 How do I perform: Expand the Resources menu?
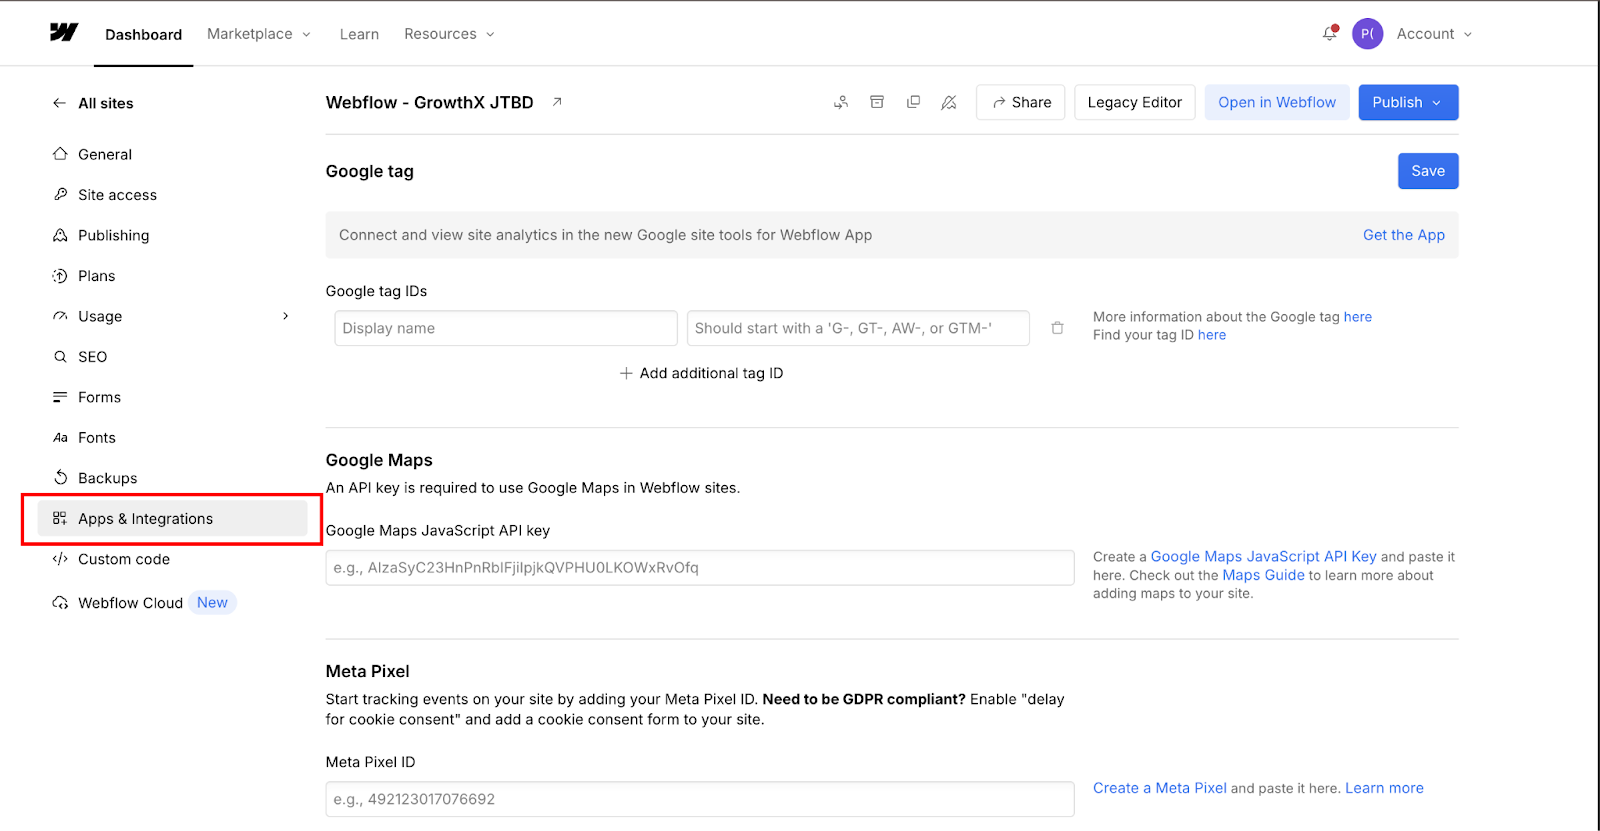pos(449,34)
